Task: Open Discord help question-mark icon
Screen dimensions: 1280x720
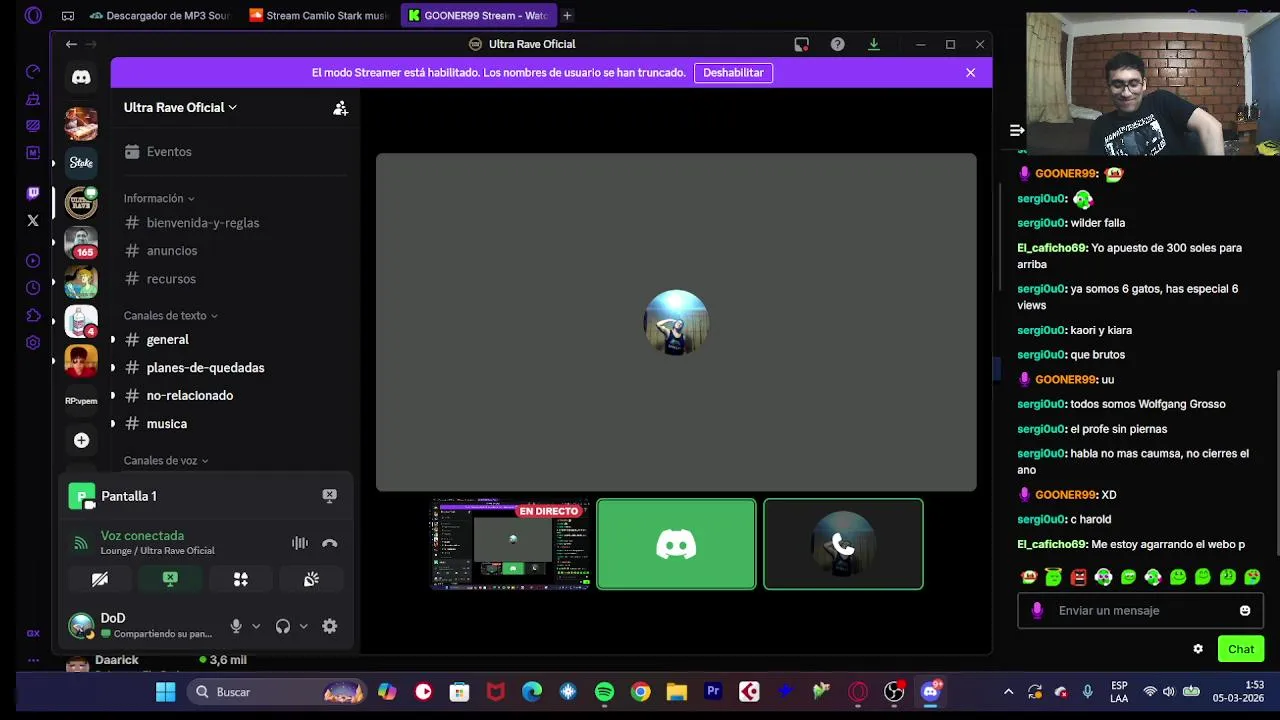Action: pos(837,44)
